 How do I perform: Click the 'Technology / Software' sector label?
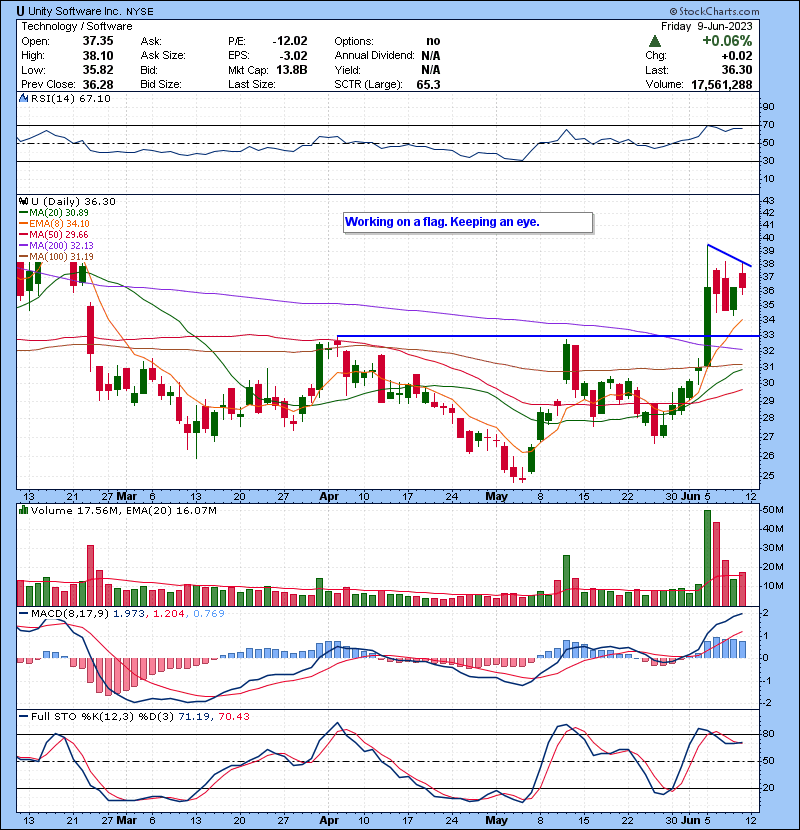tap(77, 26)
